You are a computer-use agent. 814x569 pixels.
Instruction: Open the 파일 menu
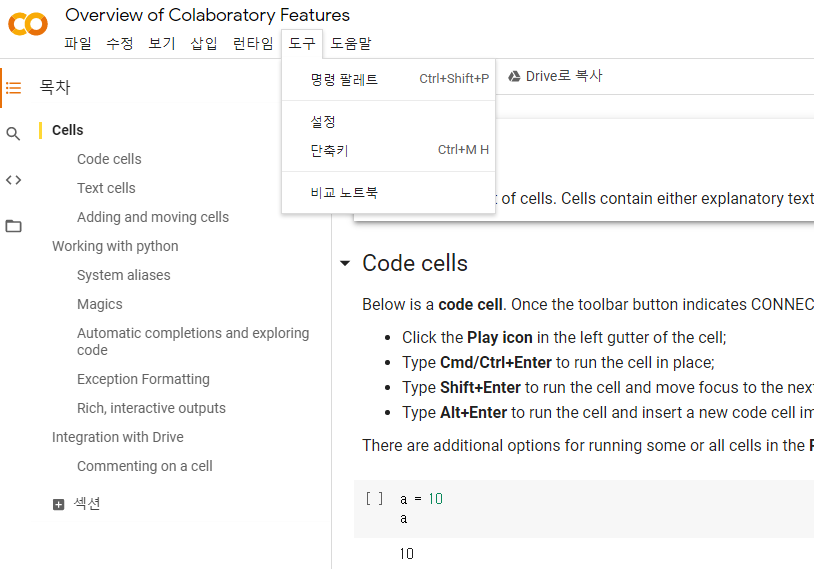[78, 44]
